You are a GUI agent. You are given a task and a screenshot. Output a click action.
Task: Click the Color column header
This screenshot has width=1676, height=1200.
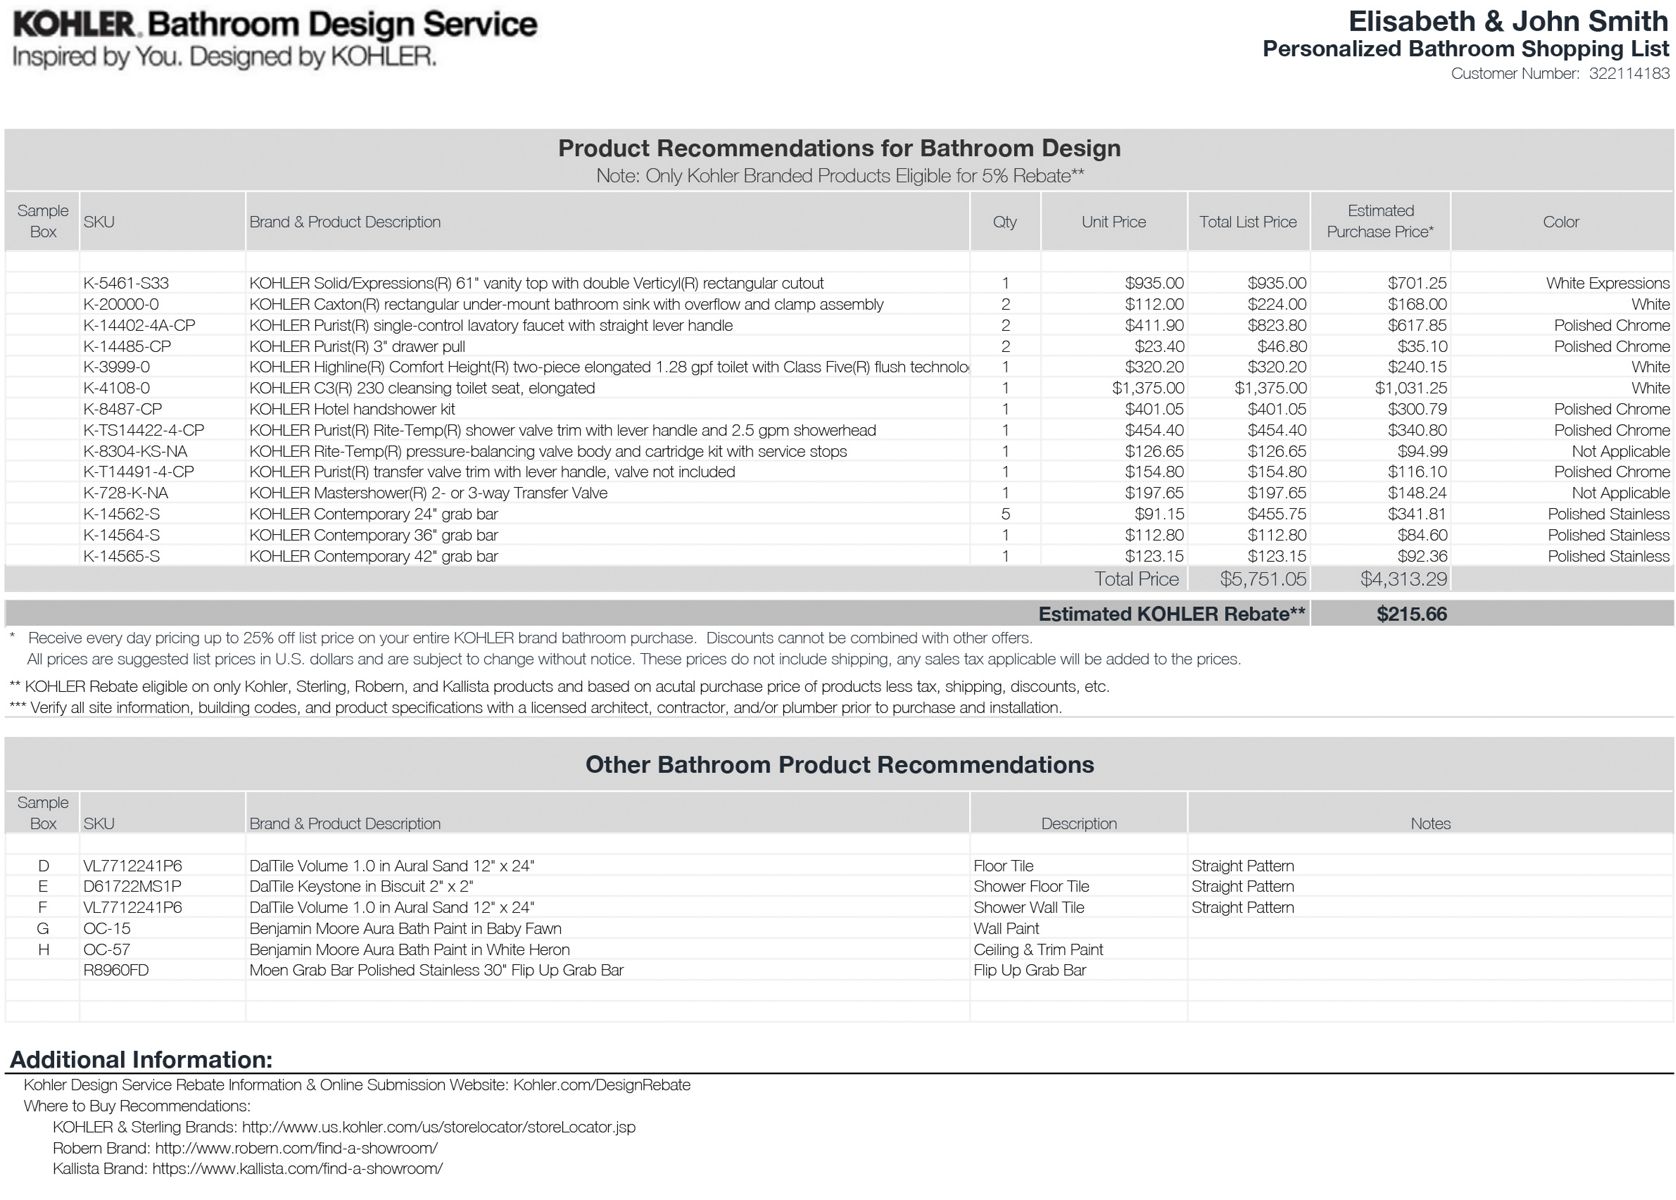coord(1560,222)
